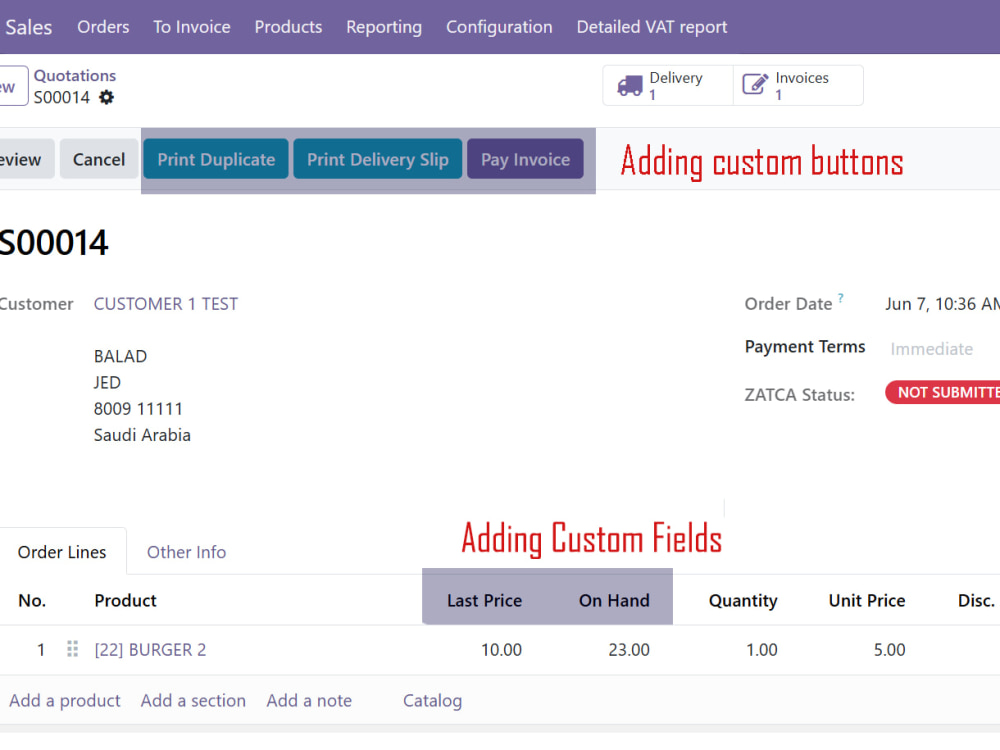
Task: Click the 23.00 on hand cell
Action: (x=629, y=649)
